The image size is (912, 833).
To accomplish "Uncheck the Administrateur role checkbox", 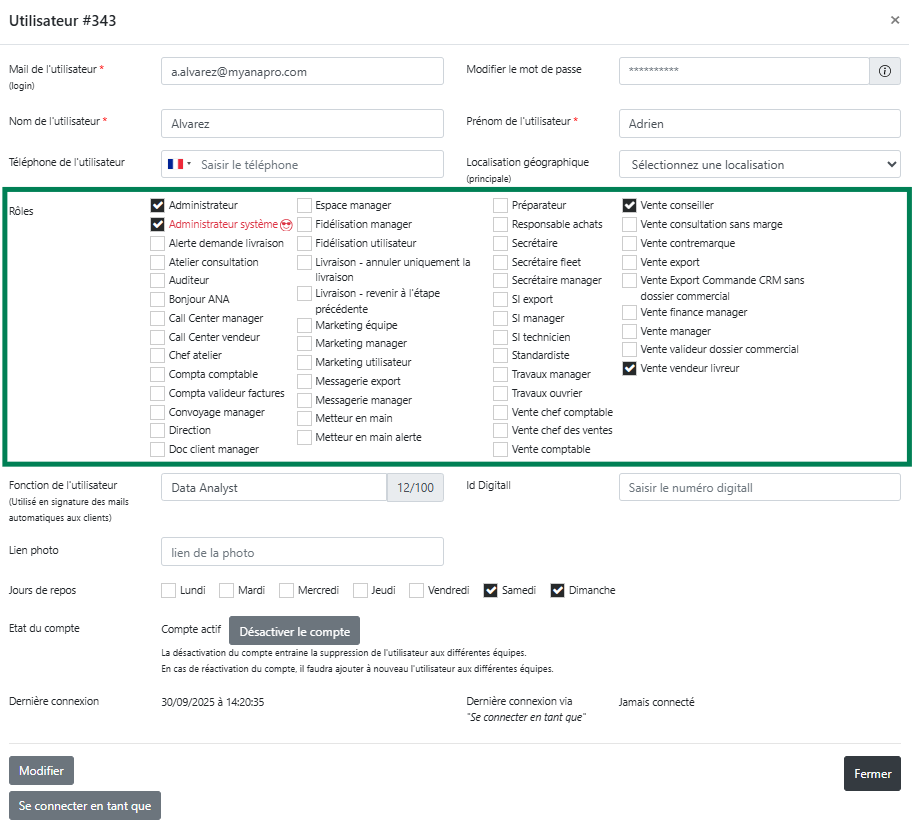I will [158, 206].
